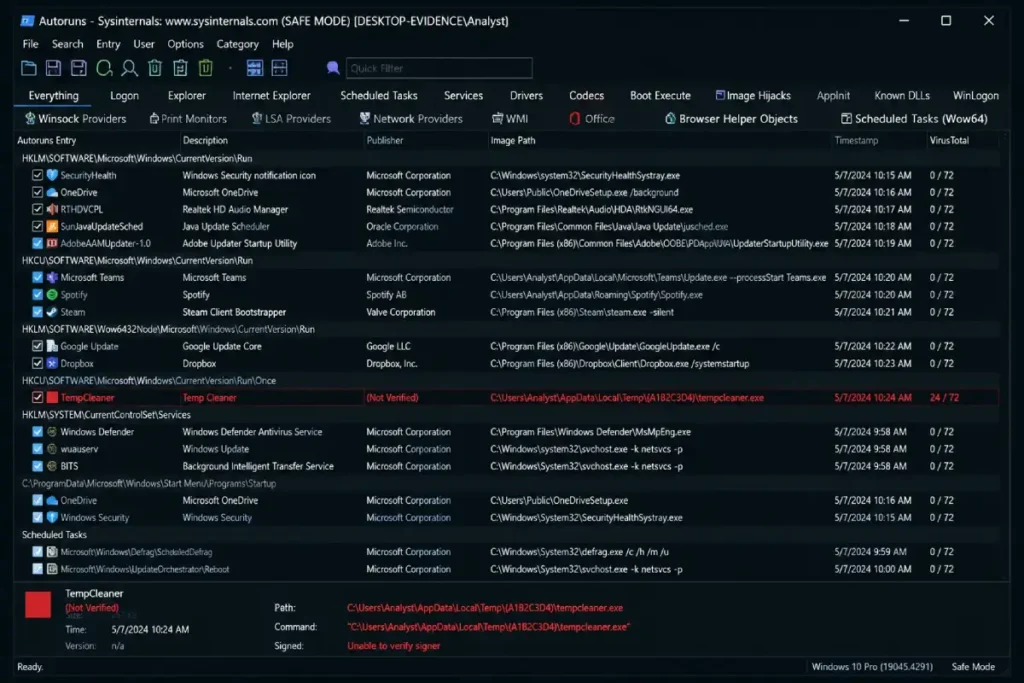1024x683 pixels.
Task: Switch to the Scheduled Tasks tab
Action: [x=379, y=95]
